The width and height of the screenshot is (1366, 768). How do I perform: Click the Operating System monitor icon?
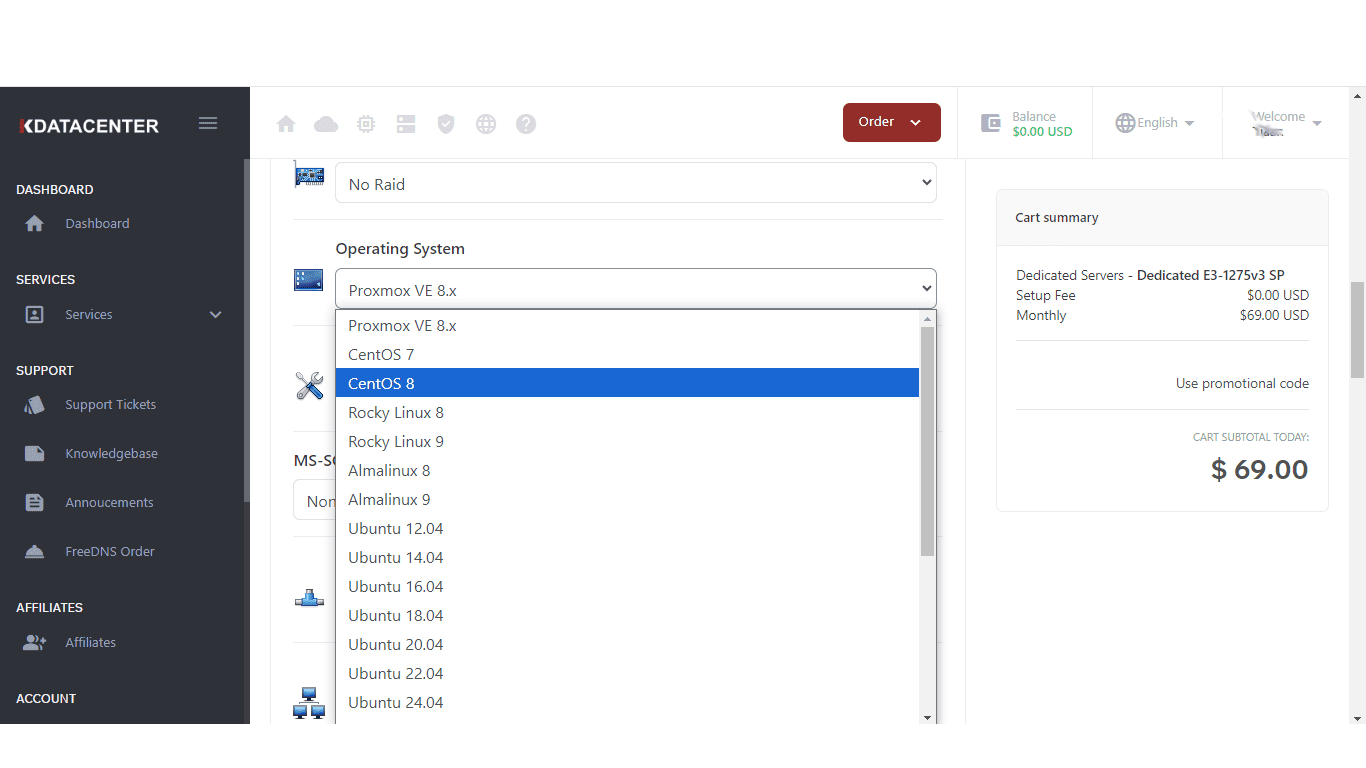pyautogui.click(x=309, y=280)
